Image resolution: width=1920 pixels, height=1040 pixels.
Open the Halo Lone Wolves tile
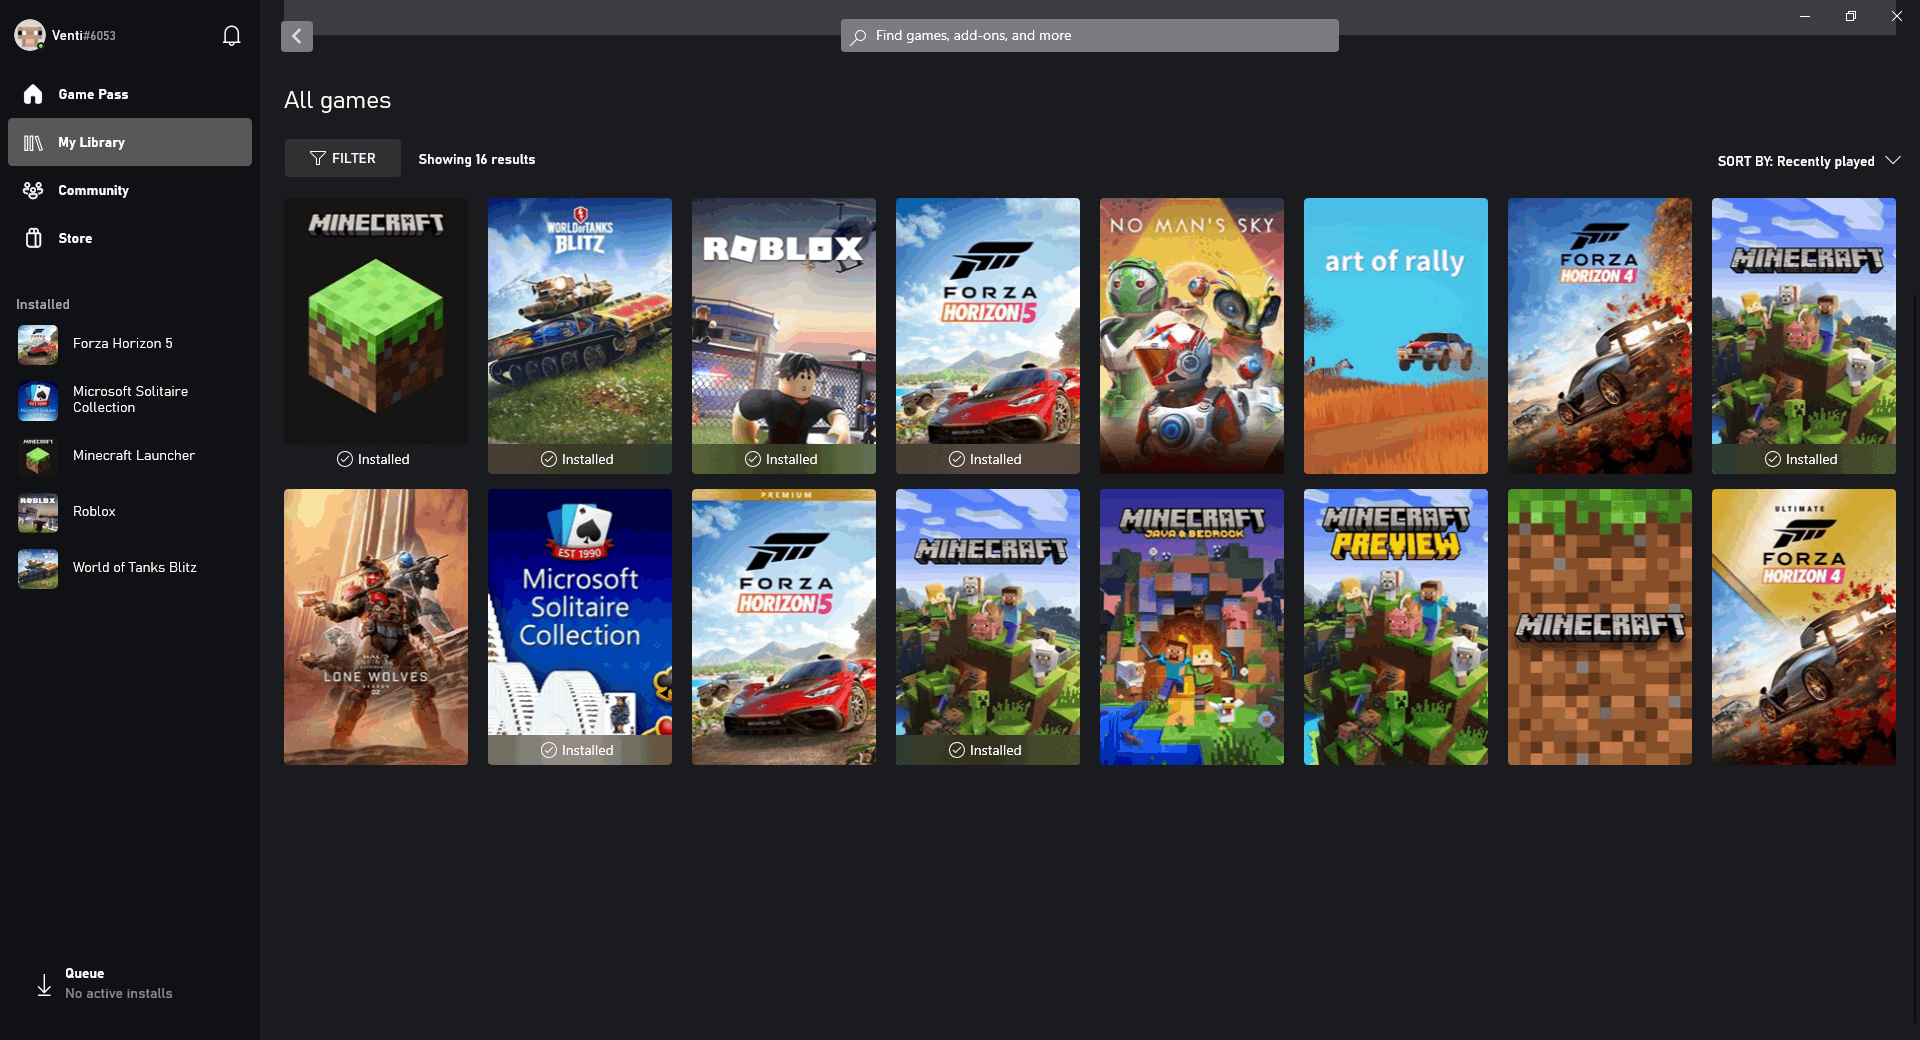[x=376, y=627]
